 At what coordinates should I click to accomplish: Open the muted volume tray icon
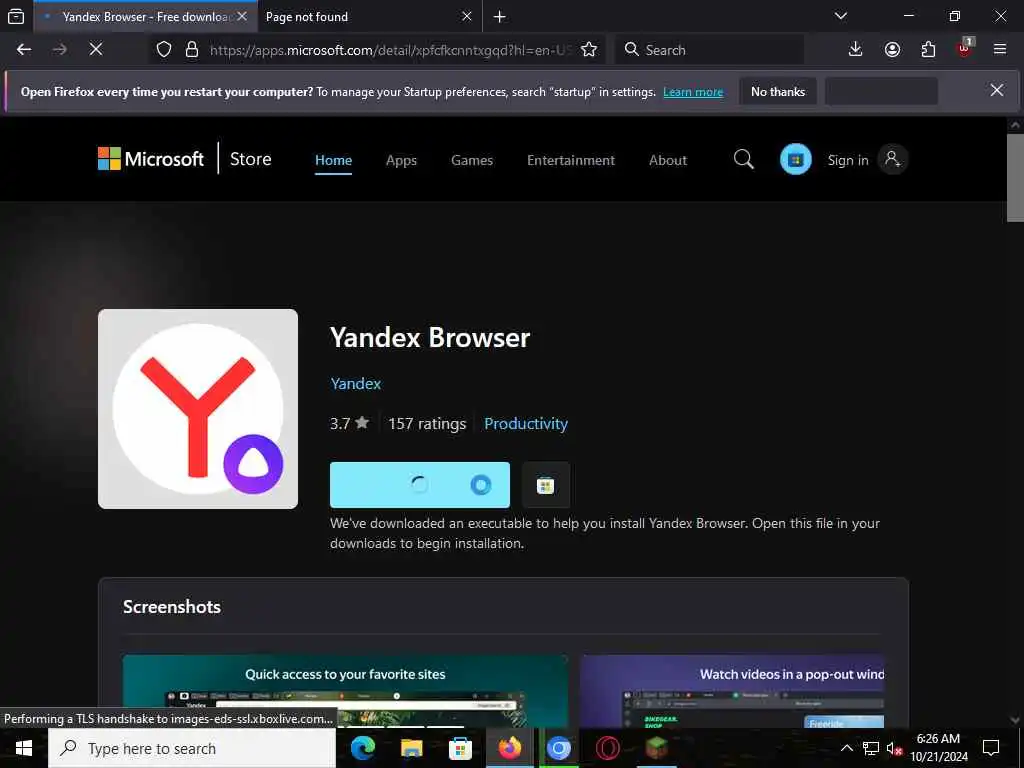point(895,748)
